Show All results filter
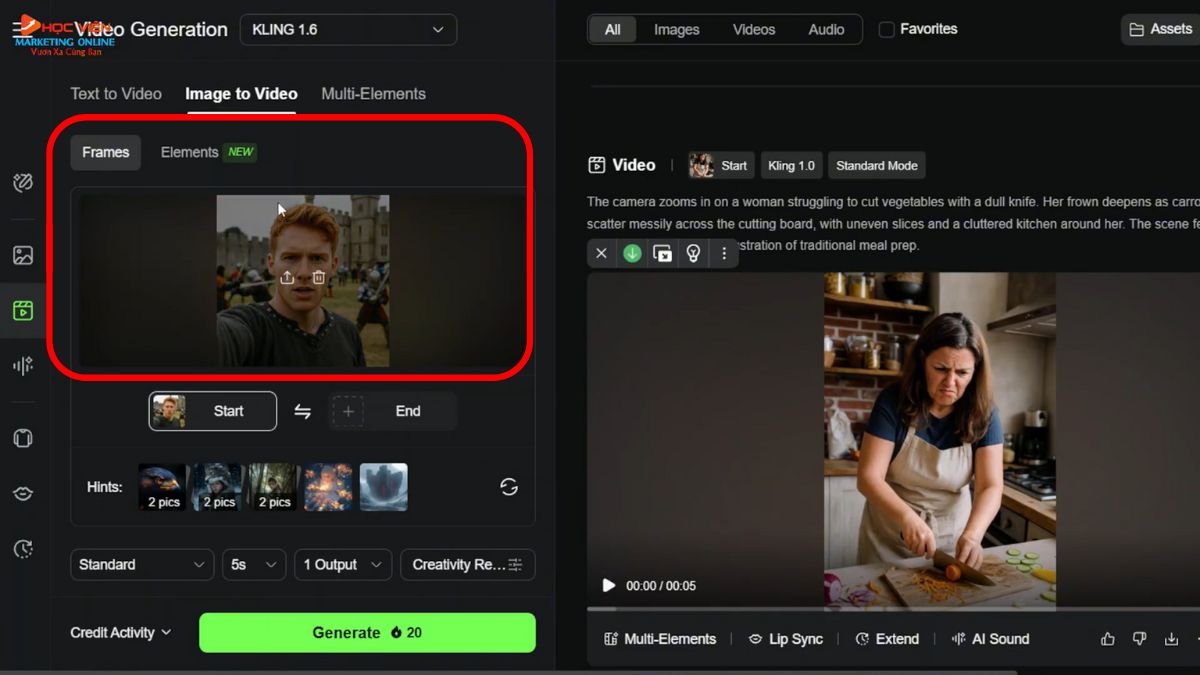 tap(613, 29)
